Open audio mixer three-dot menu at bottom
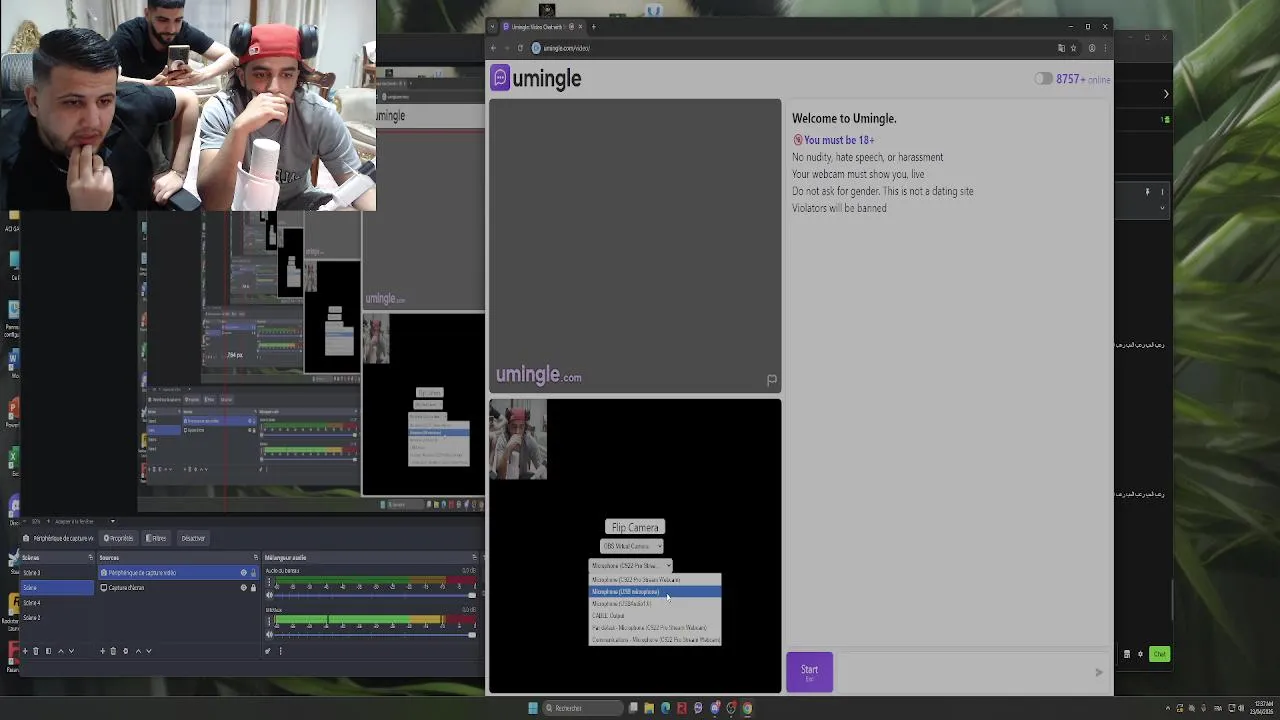This screenshot has height=720, width=1280. coord(280,651)
